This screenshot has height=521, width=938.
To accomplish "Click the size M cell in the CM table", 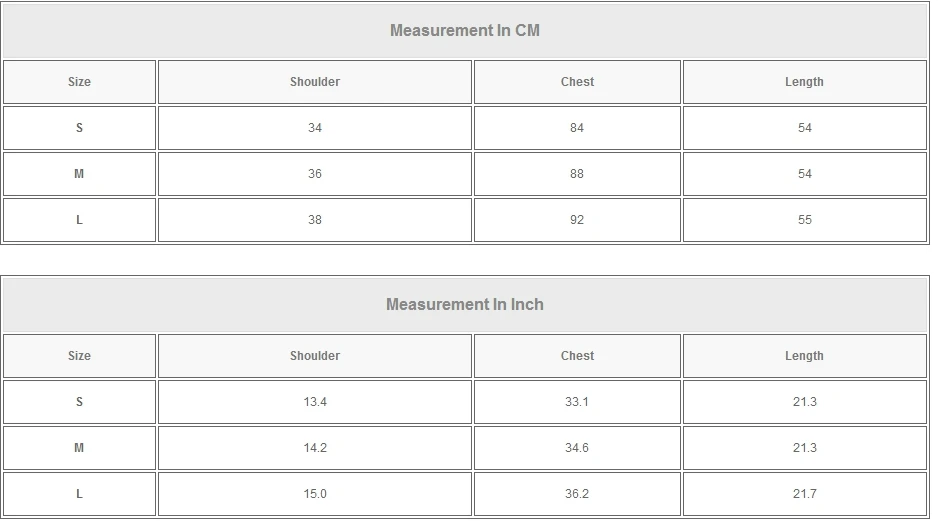I will (x=79, y=174).
